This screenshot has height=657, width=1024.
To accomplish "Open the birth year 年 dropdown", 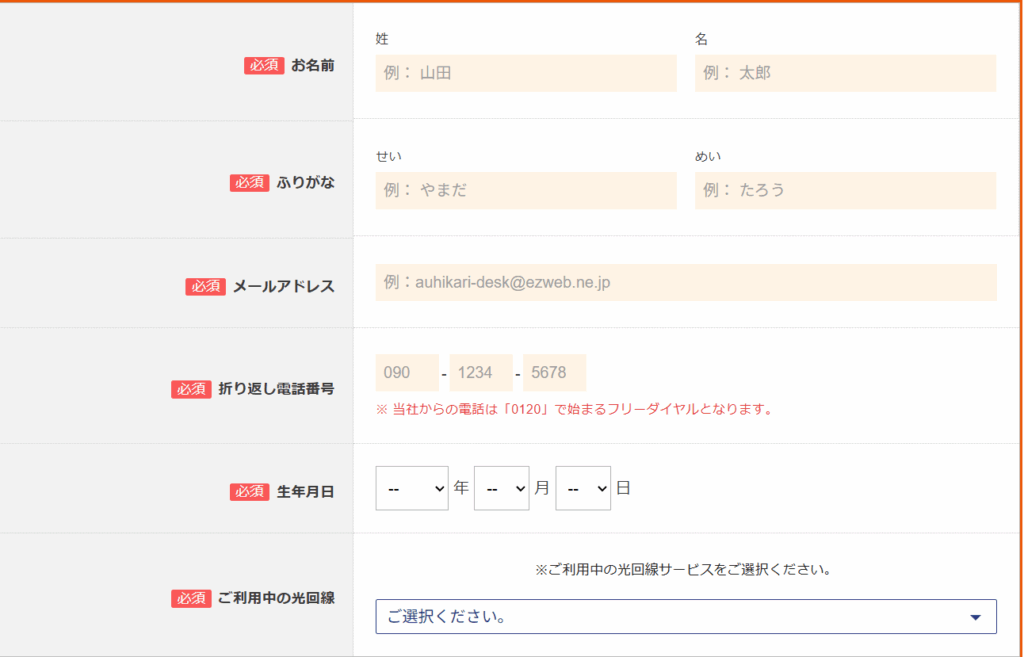I will coord(412,488).
